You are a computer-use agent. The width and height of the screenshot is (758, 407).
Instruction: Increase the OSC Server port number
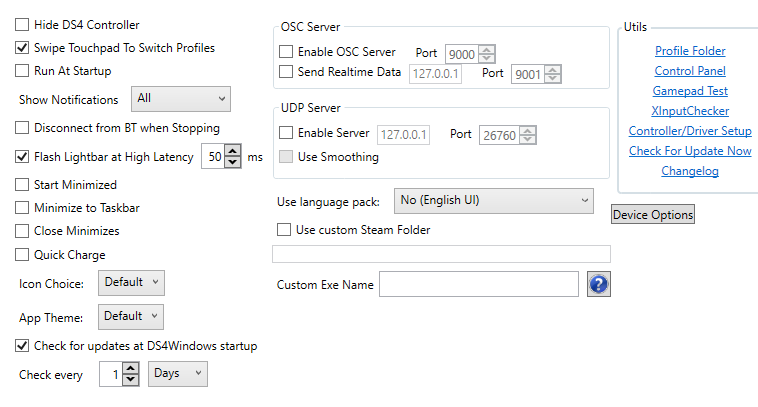click(x=488, y=48)
